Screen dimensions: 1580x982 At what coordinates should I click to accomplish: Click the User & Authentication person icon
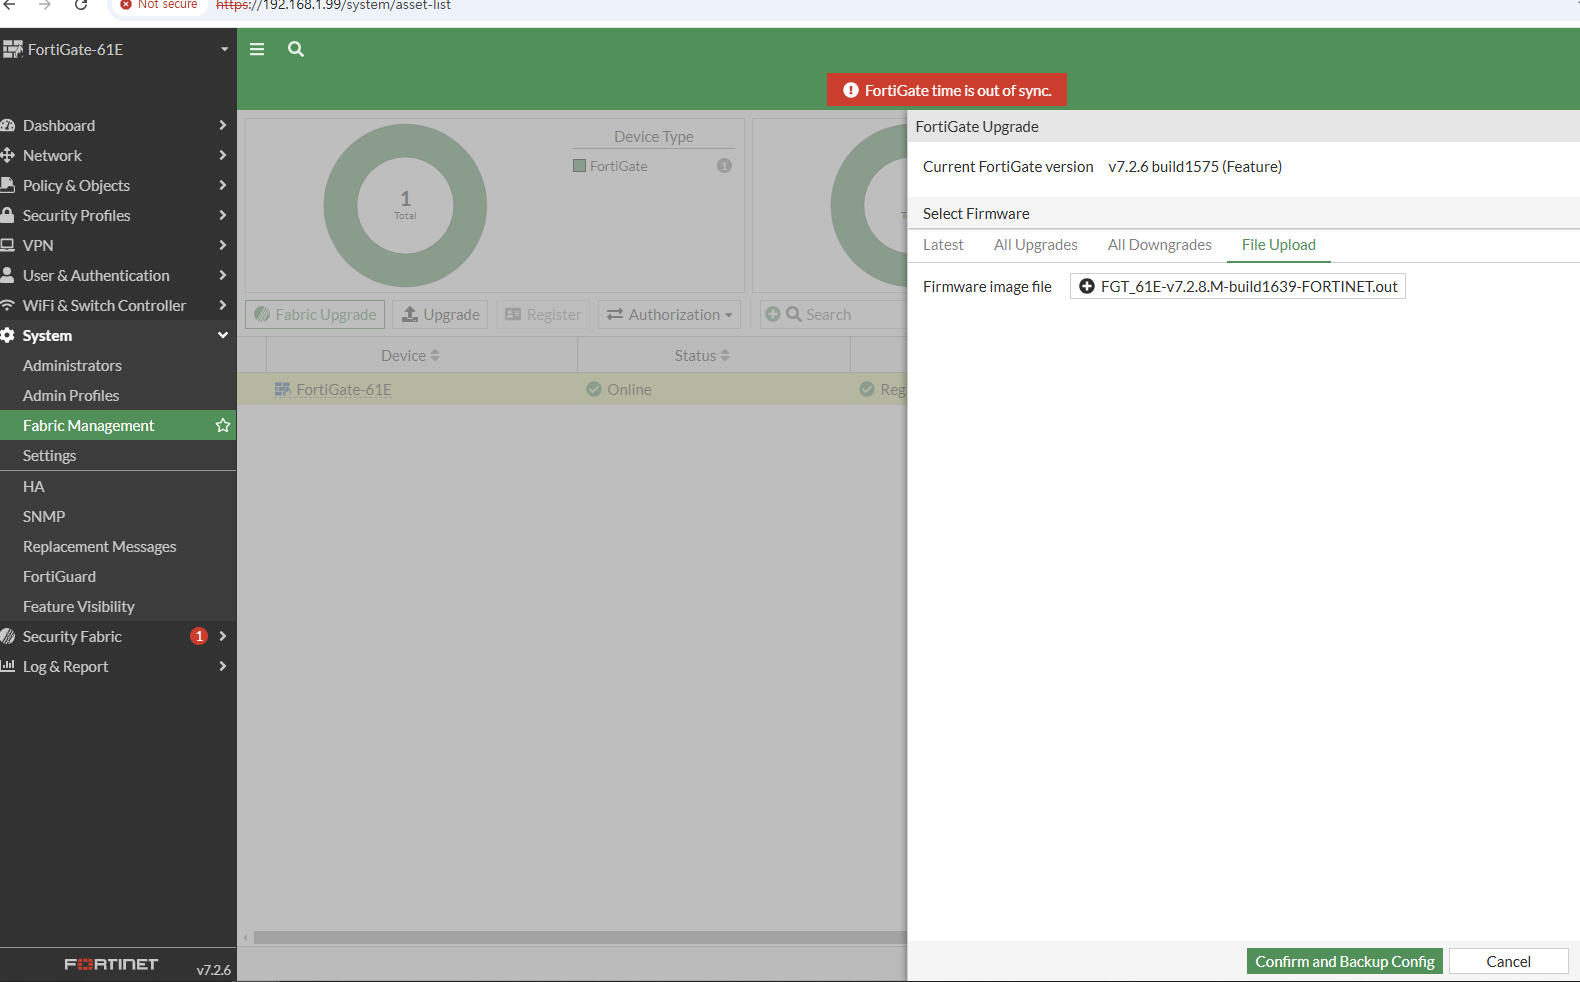click(x=8, y=275)
